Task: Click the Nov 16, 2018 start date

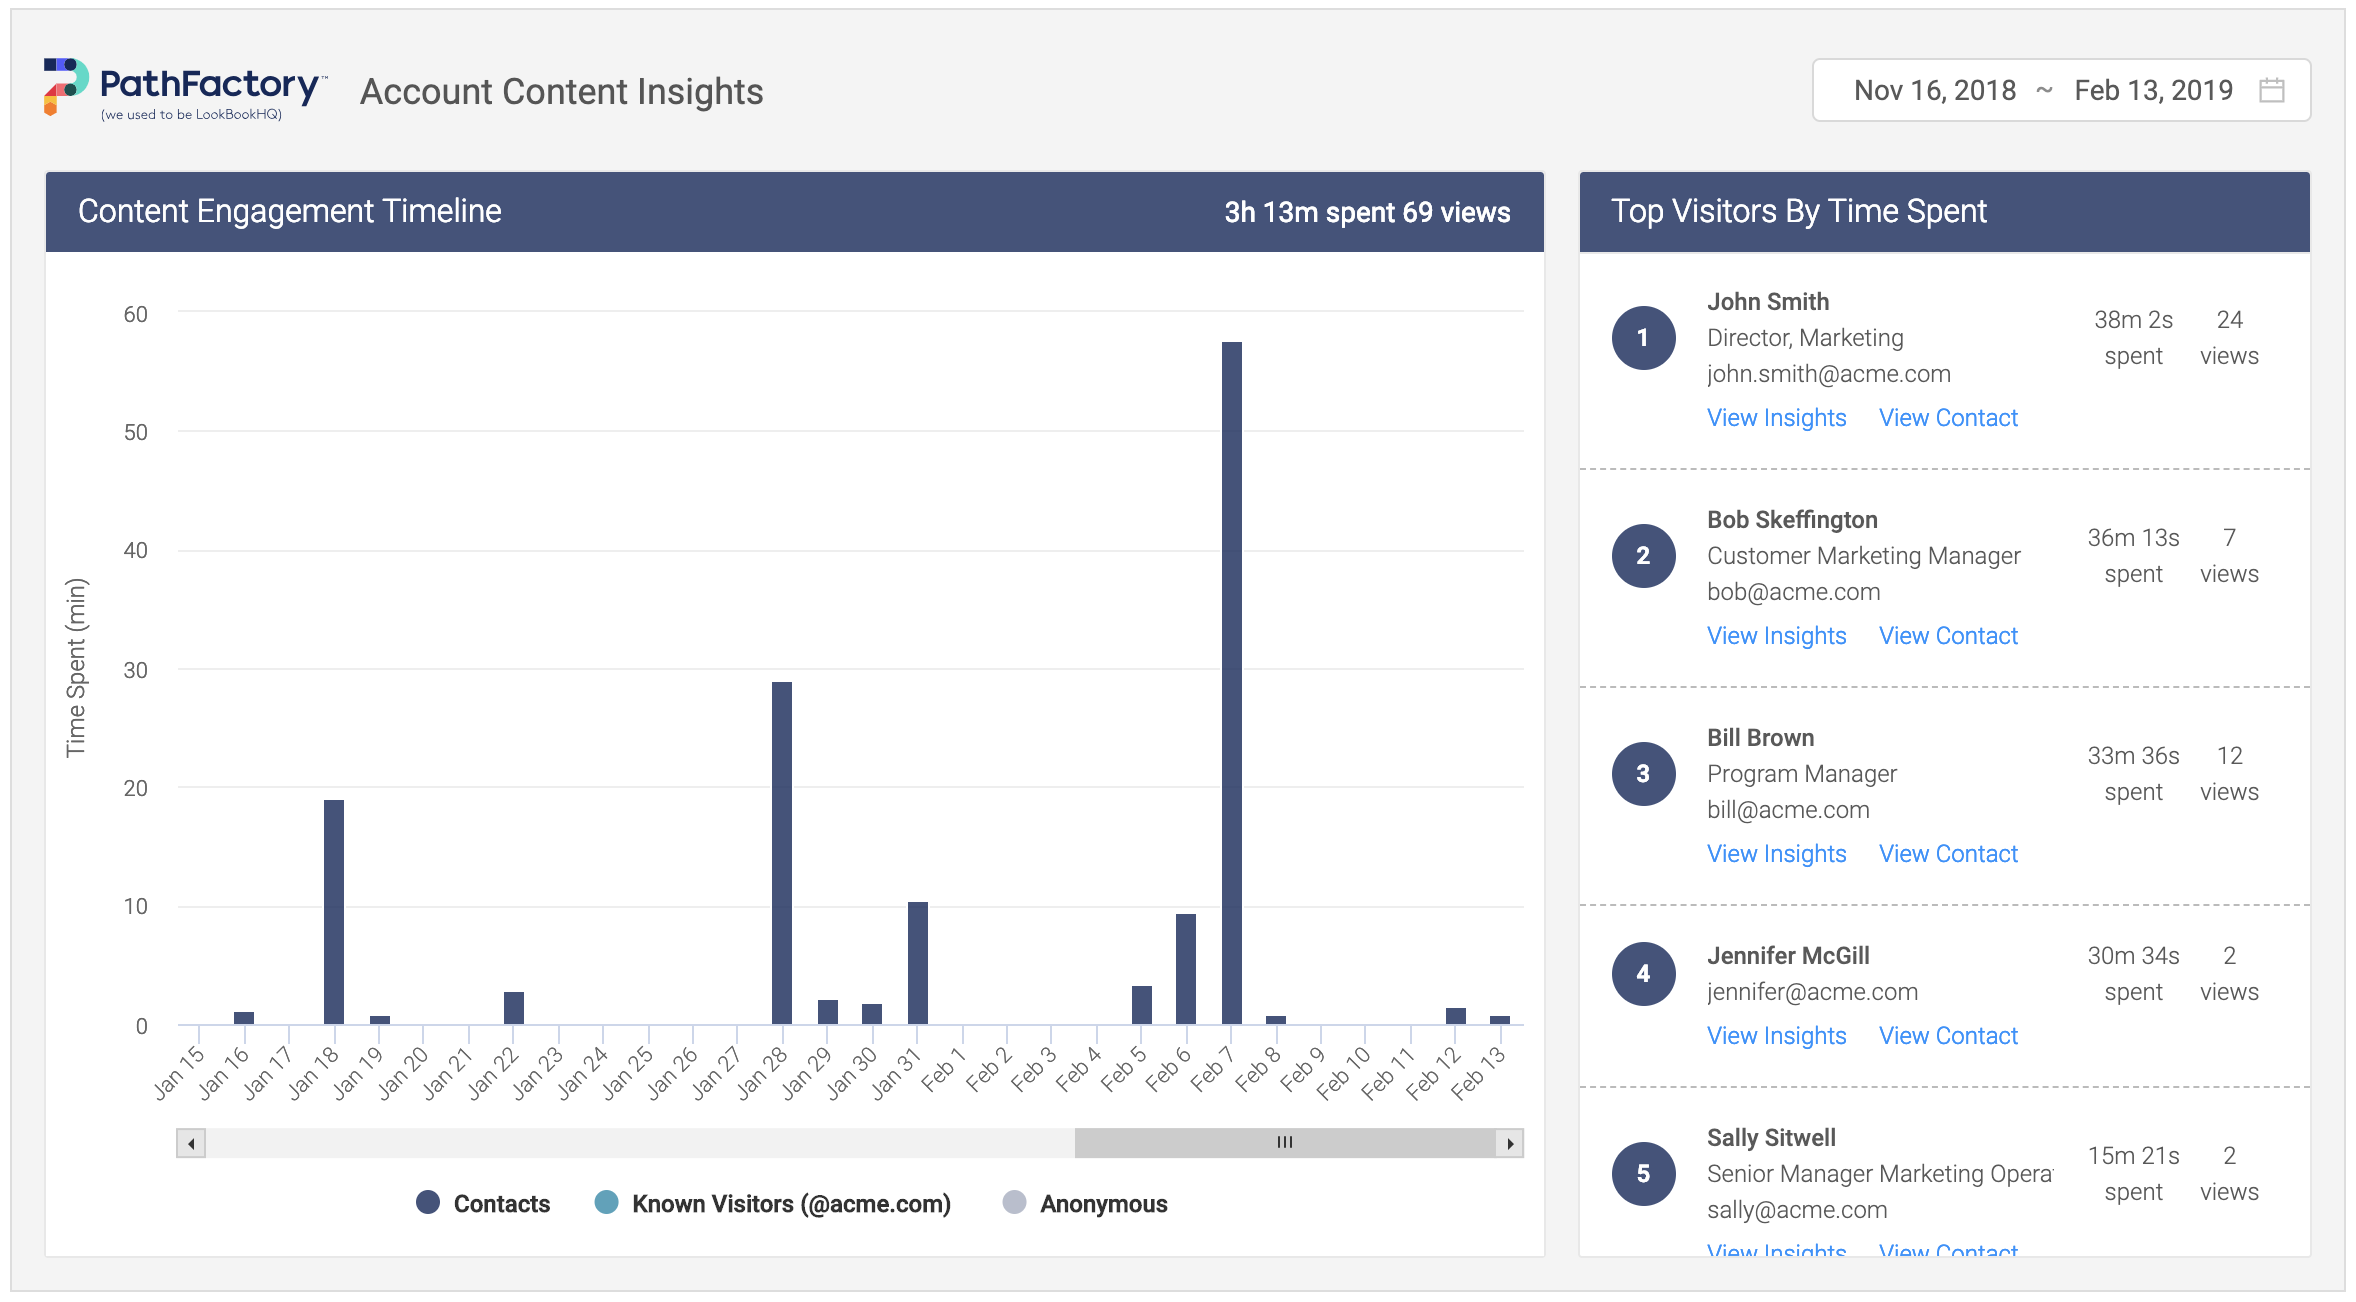Action: [x=1934, y=90]
